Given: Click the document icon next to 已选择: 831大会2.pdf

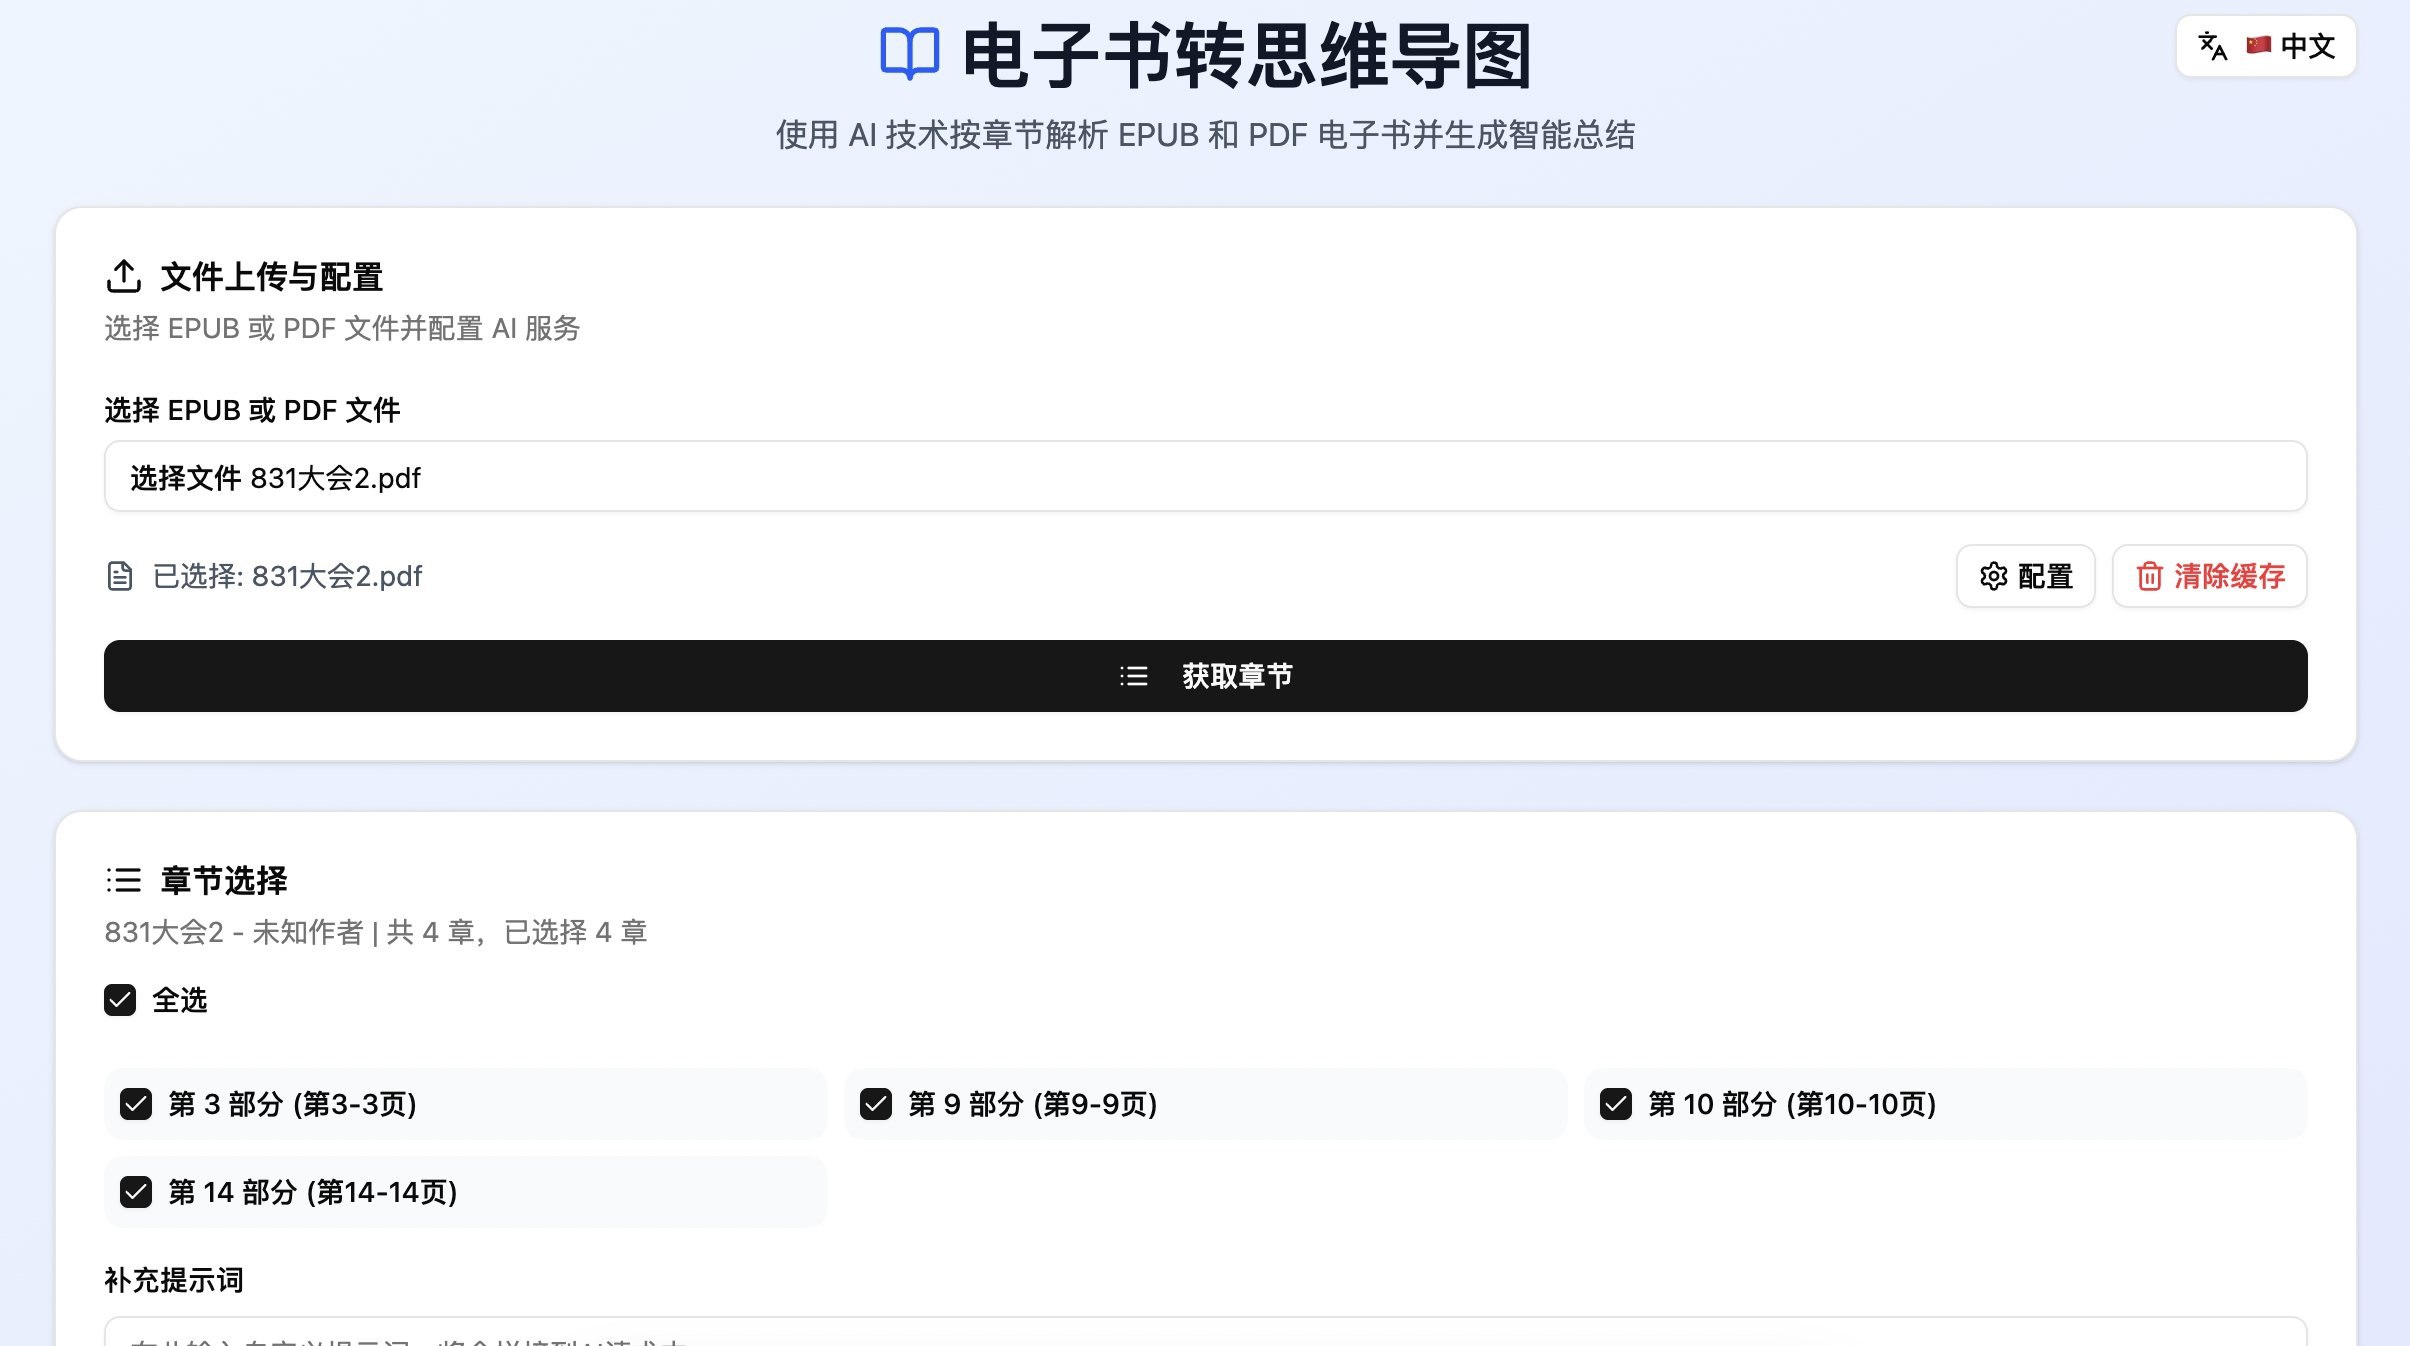Looking at the screenshot, I should 120,576.
